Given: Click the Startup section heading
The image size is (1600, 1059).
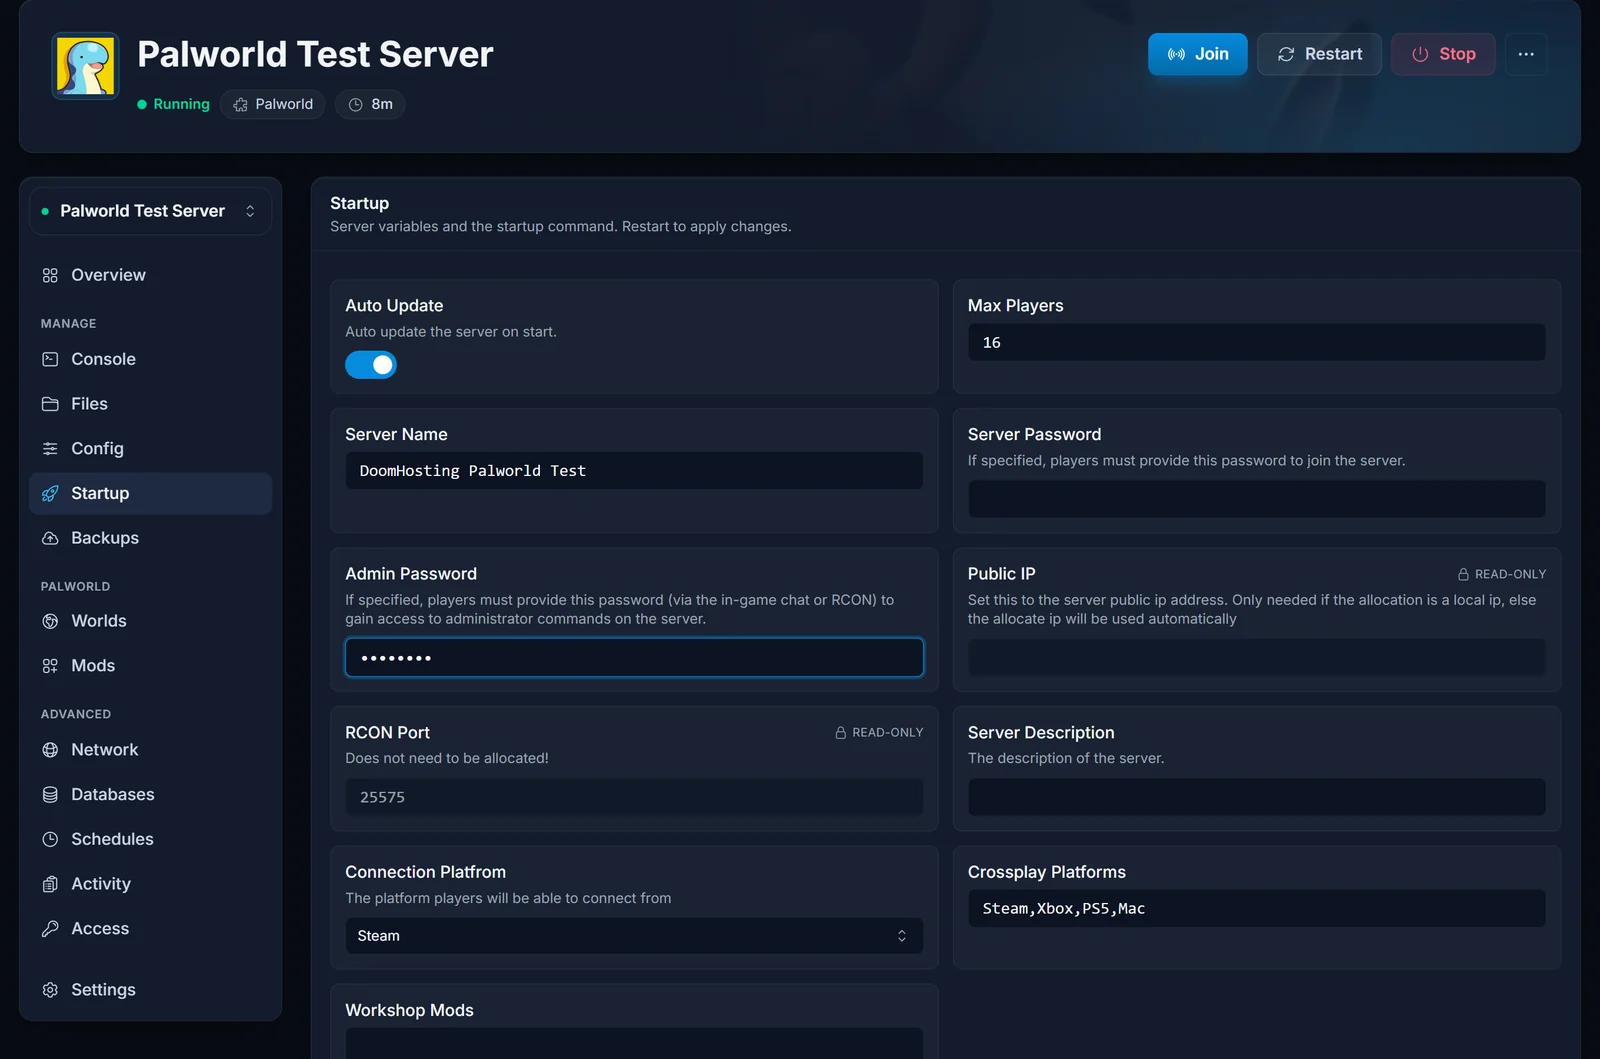Looking at the screenshot, I should (359, 203).
